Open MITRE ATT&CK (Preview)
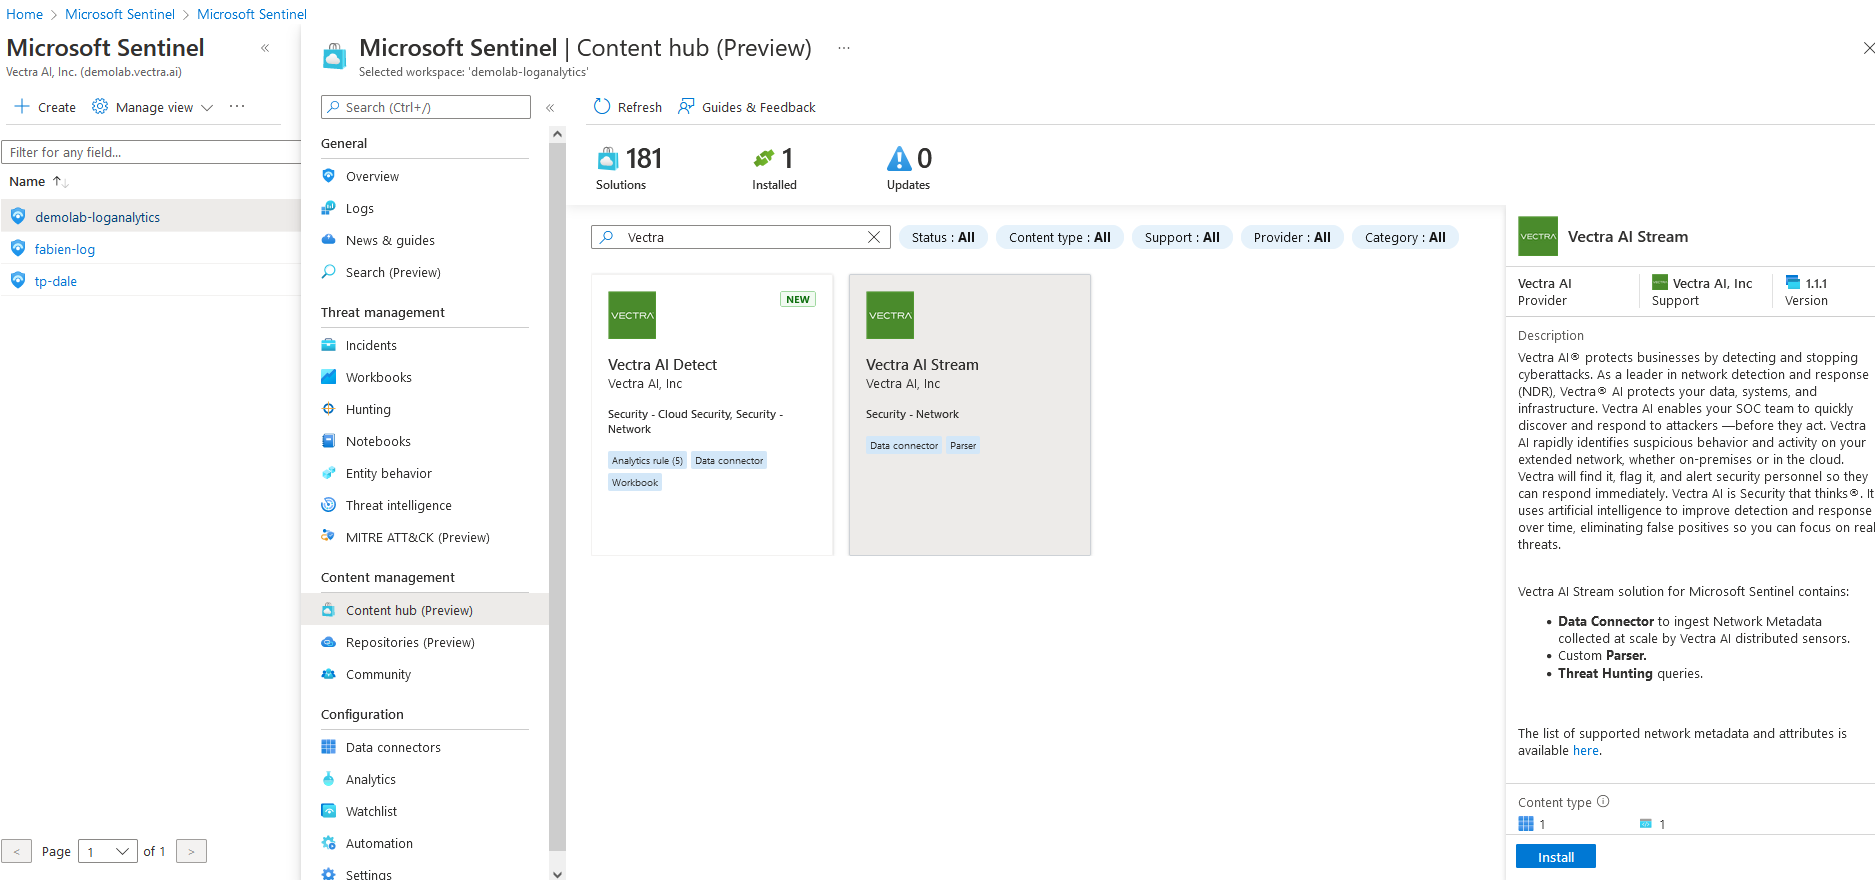Image resolution: width=1875 pixels, height=880 pixels. click(x=417, y=537)
